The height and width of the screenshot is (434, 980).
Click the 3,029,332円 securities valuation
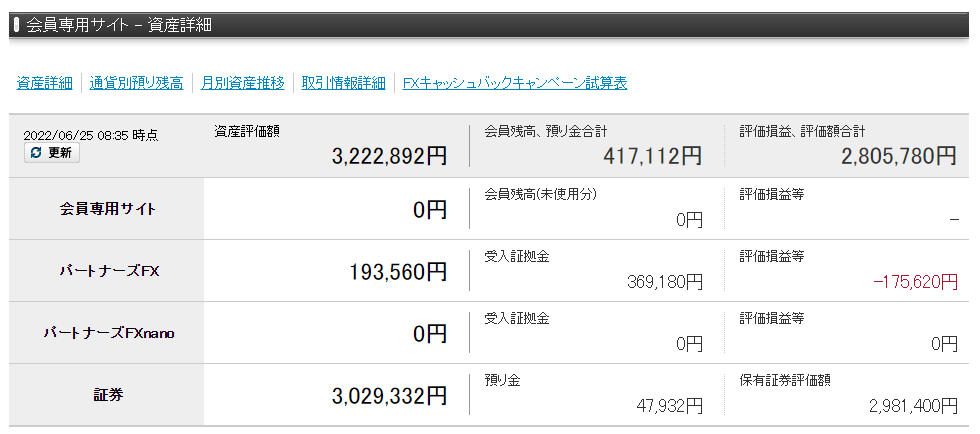pyautogui.click(x=389, y=396)
